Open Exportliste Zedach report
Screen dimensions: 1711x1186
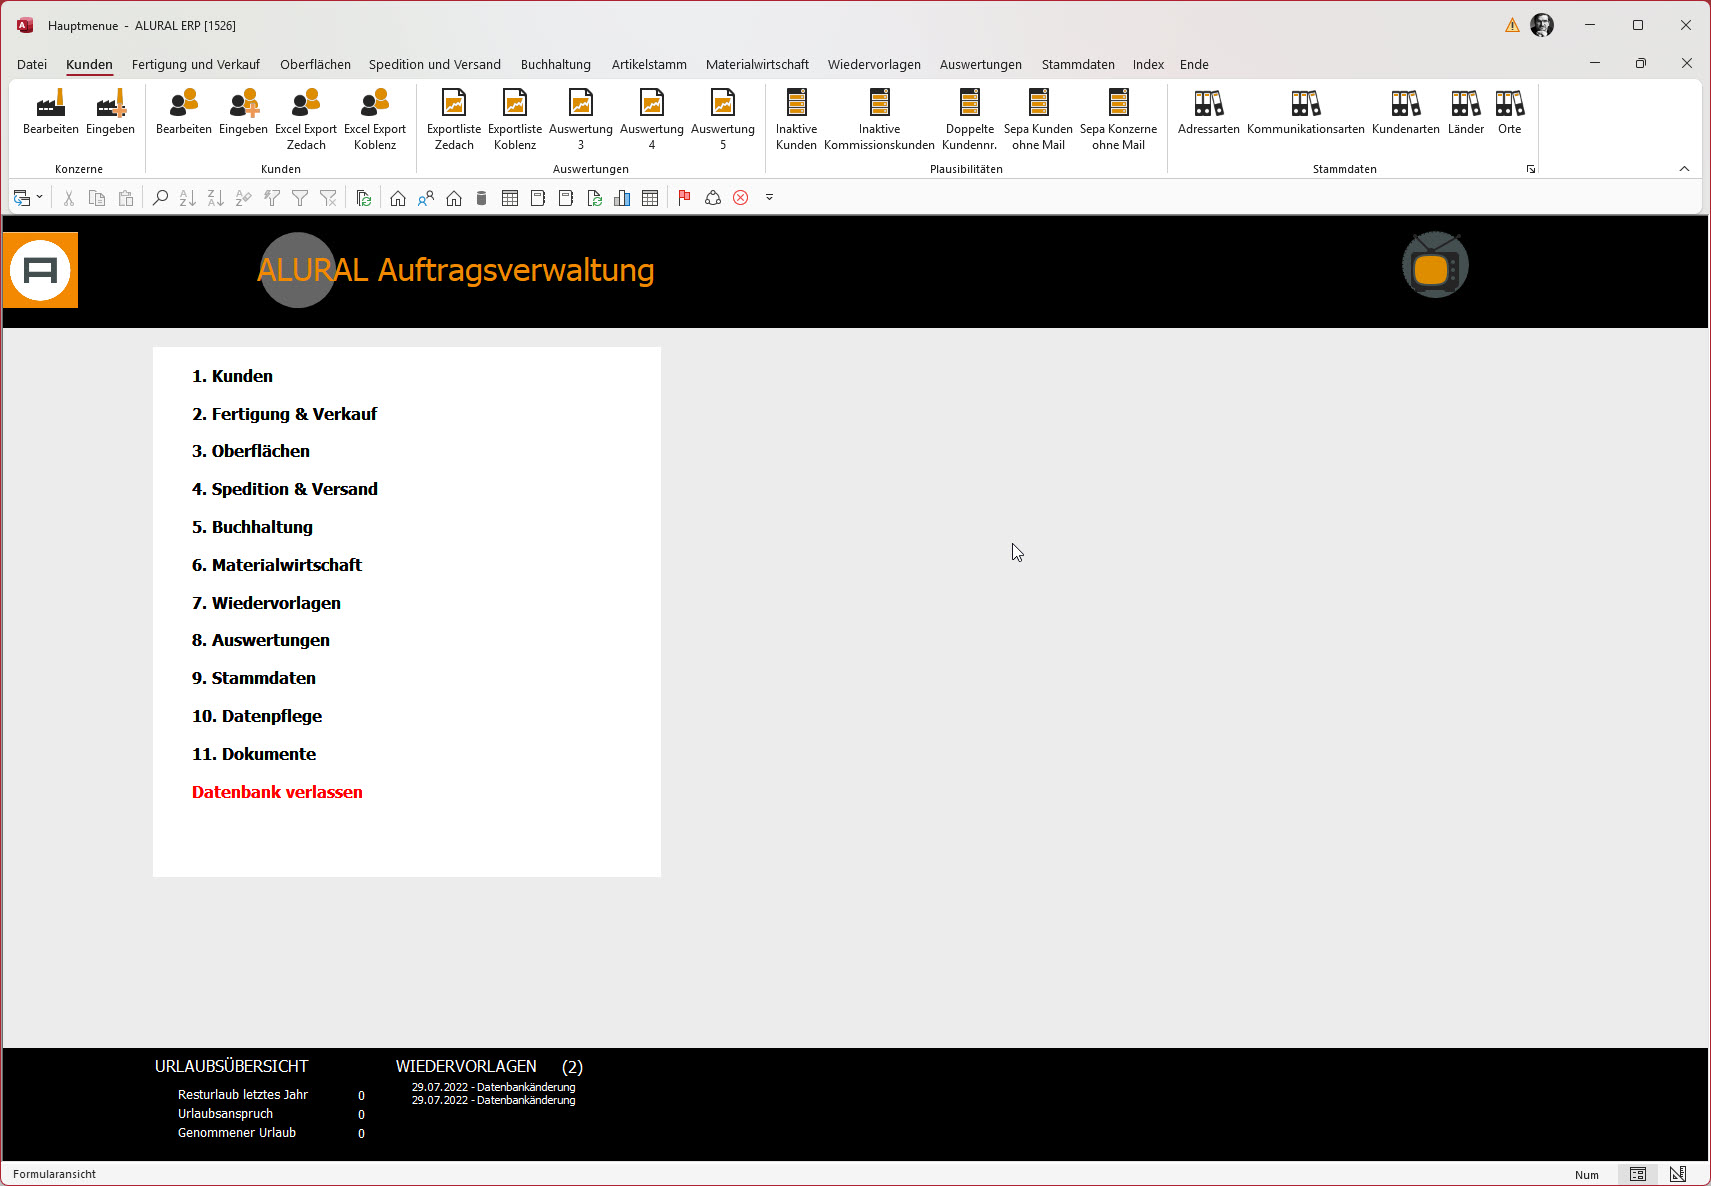click(454, 104)
